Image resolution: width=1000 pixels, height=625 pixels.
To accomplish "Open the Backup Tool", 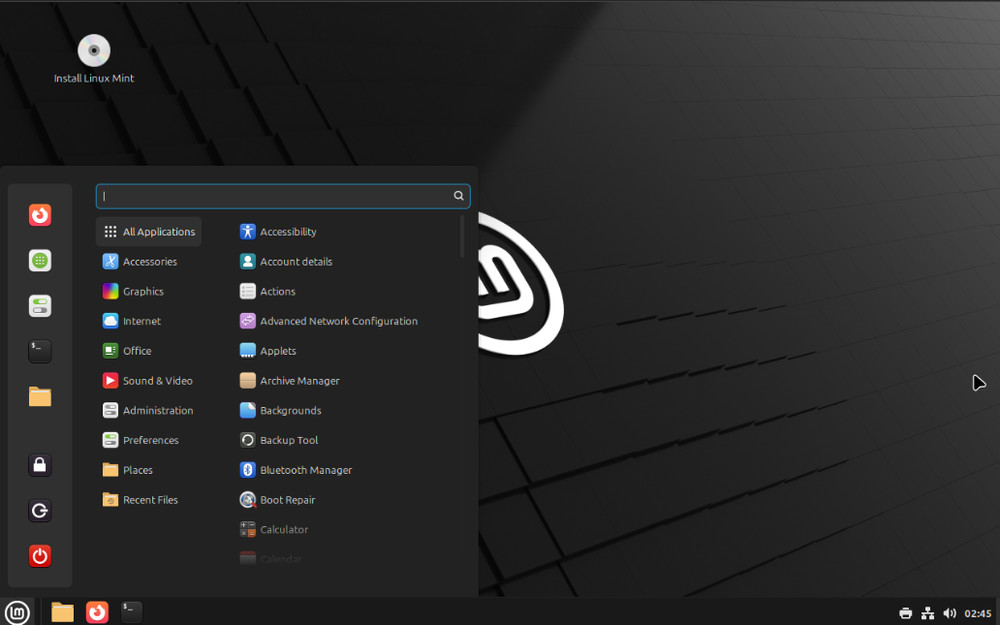I will pos(287,440).
